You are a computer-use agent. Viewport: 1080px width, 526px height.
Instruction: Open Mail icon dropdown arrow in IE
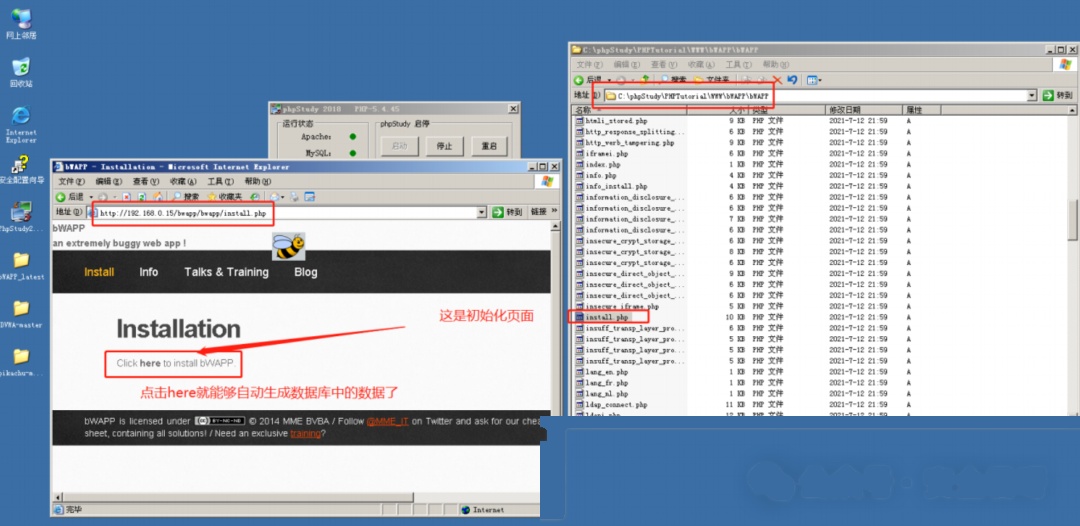coord(282,198)
